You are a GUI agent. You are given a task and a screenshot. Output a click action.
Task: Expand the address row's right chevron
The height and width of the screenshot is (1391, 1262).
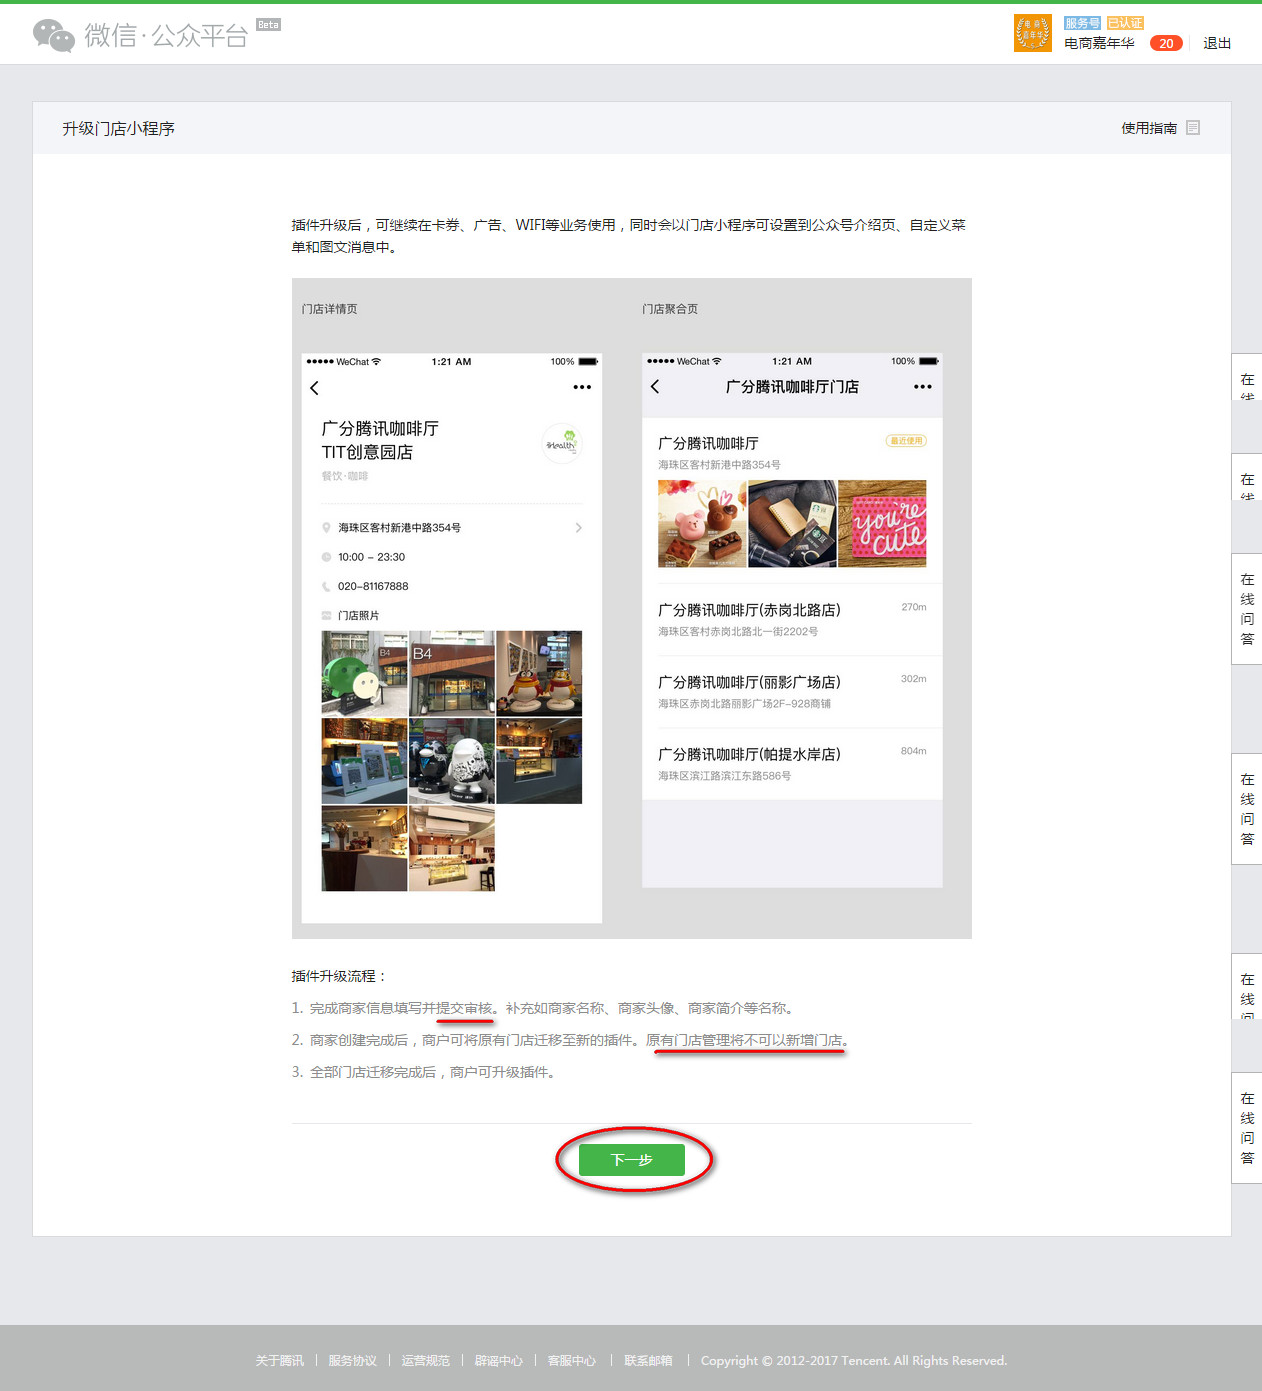pyautogui.click(x=578, y=528)
